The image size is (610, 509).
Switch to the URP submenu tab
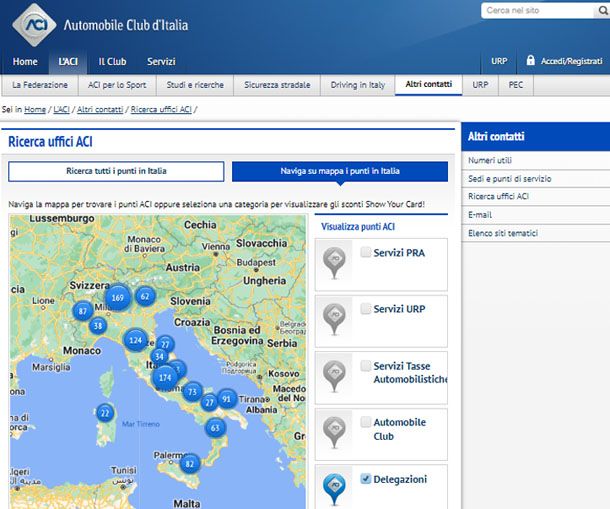[480, 85]
